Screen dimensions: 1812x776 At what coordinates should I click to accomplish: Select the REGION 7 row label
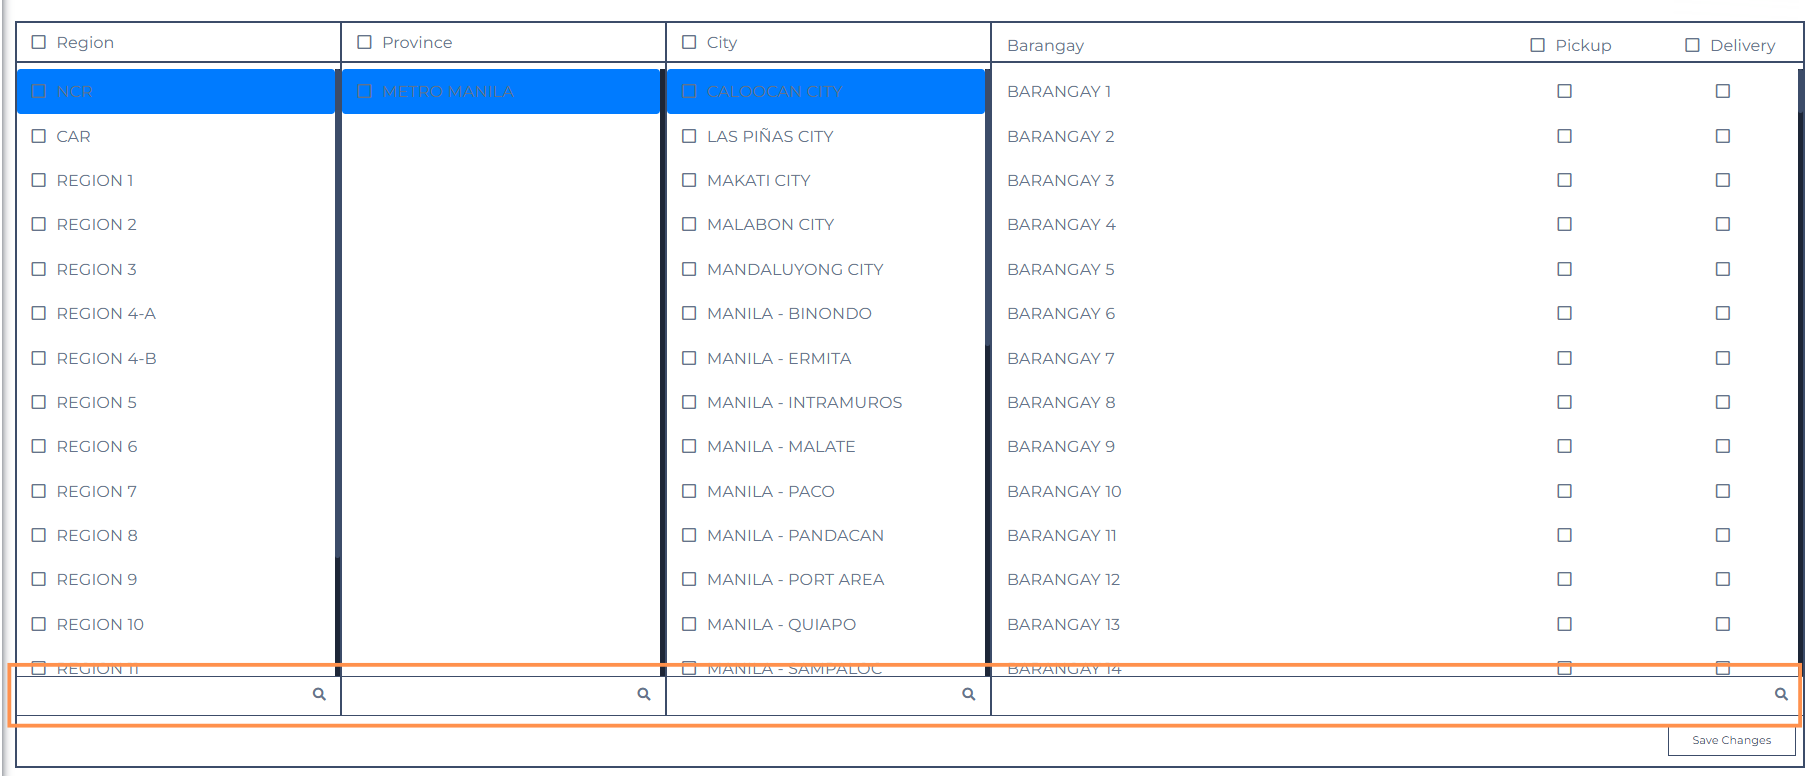point(96,491)
